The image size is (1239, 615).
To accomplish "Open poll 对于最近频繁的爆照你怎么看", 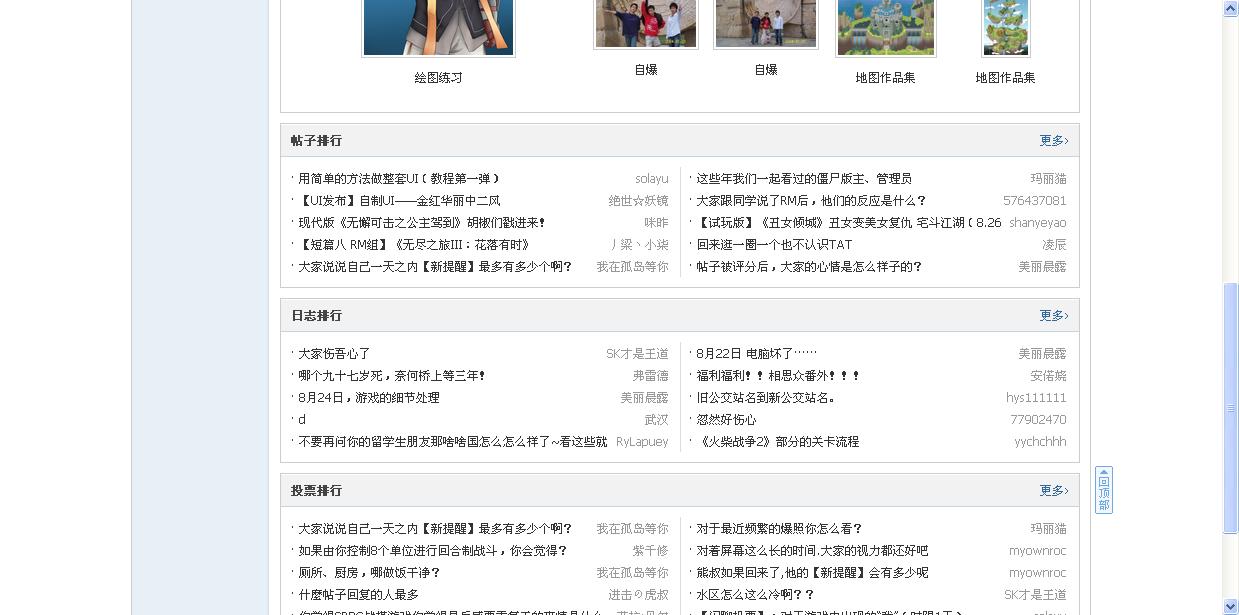I will pos(779,529).
